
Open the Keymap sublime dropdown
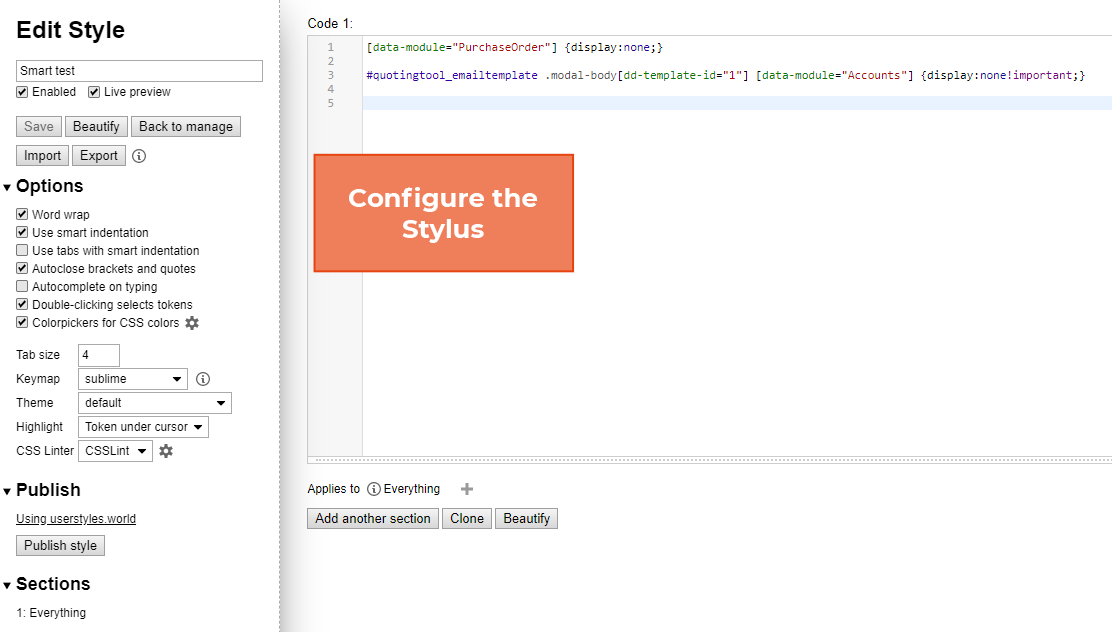click(133, 379)
